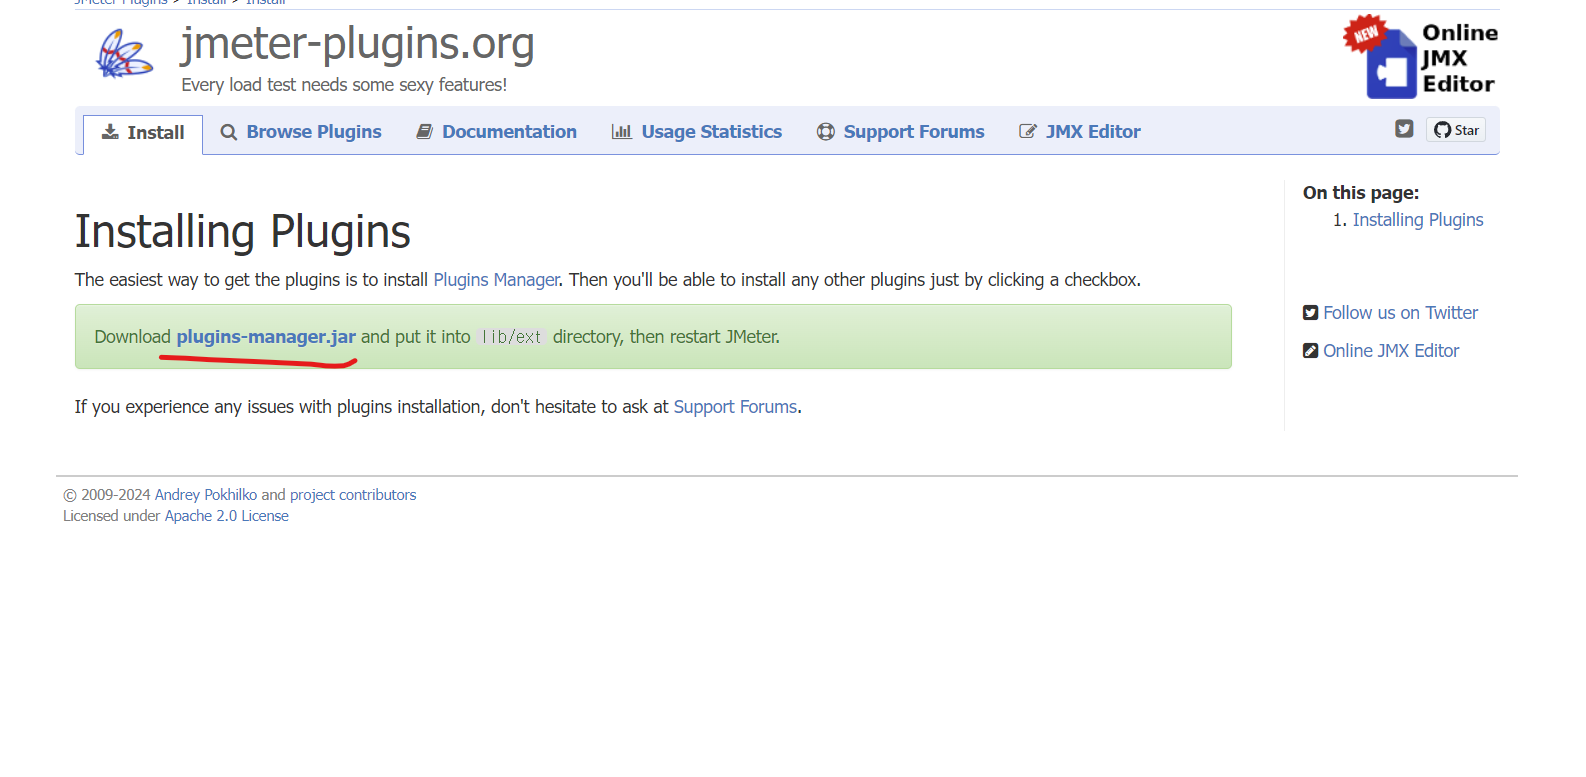Open the Documentation tab
This screenshot has height=777, width=1586.
(496, 132)
